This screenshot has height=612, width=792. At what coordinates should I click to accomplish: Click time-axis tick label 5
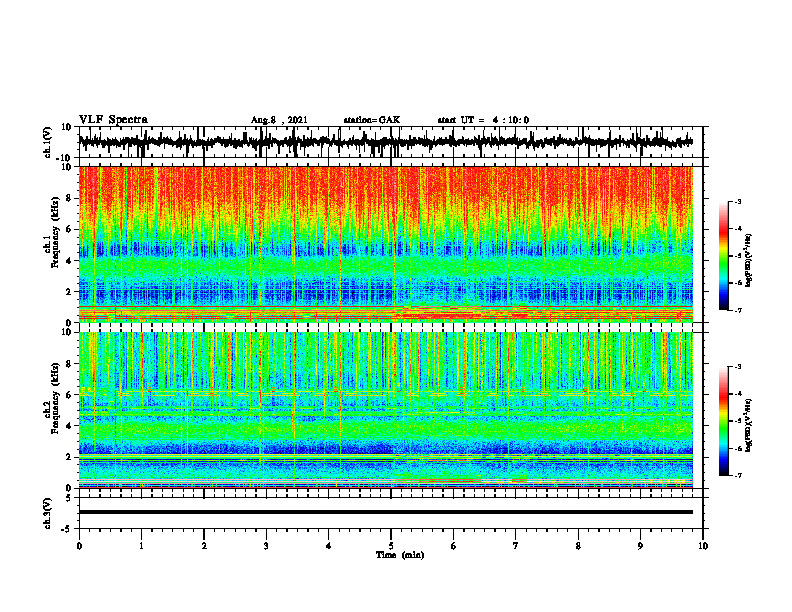tap(391, 546)
